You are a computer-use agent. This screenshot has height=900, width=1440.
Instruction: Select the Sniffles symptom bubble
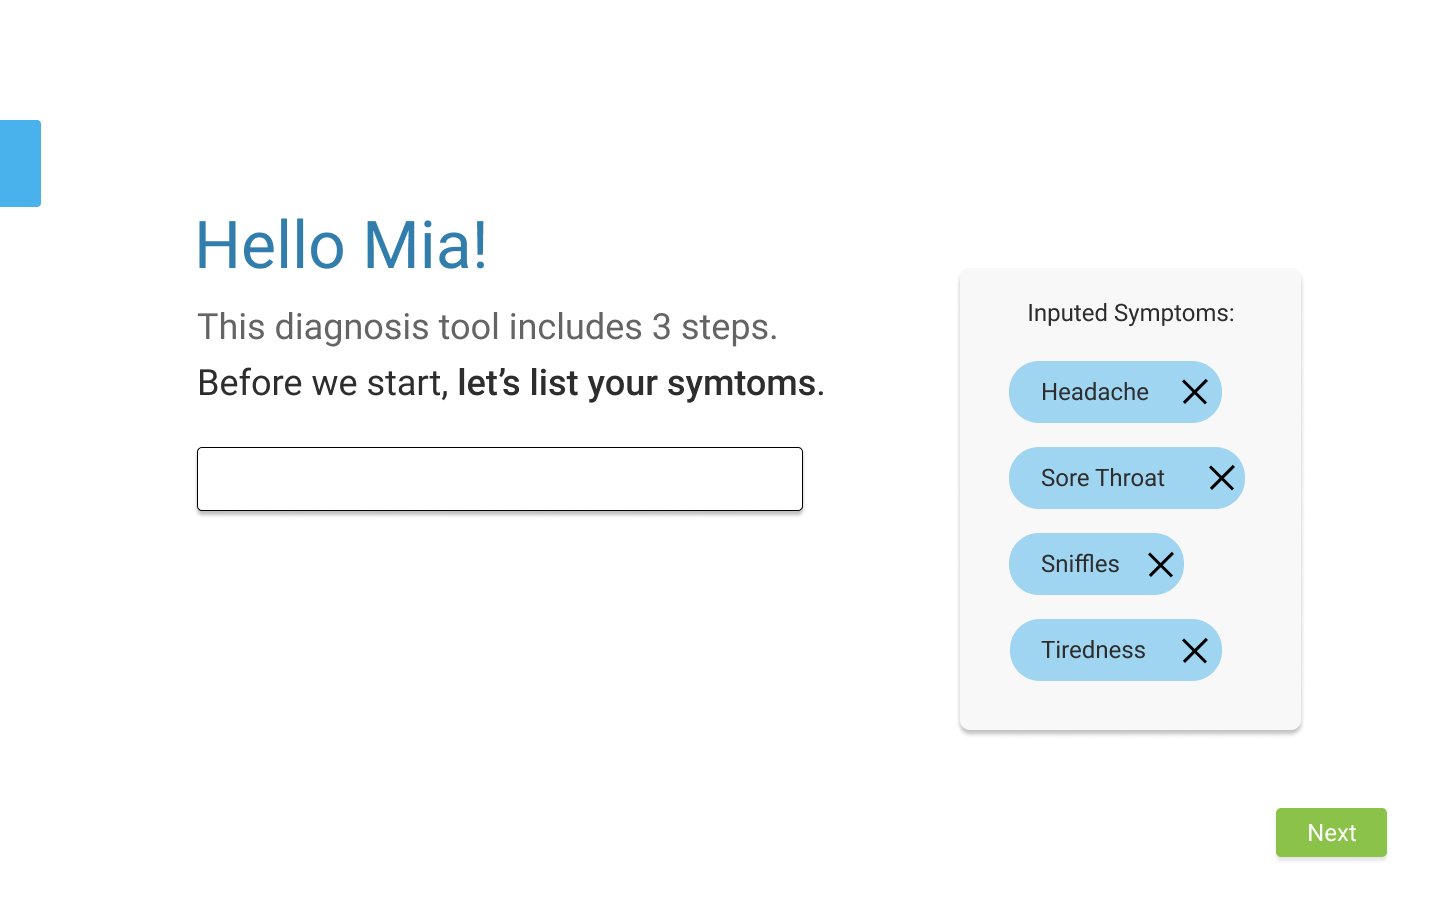1081,564
